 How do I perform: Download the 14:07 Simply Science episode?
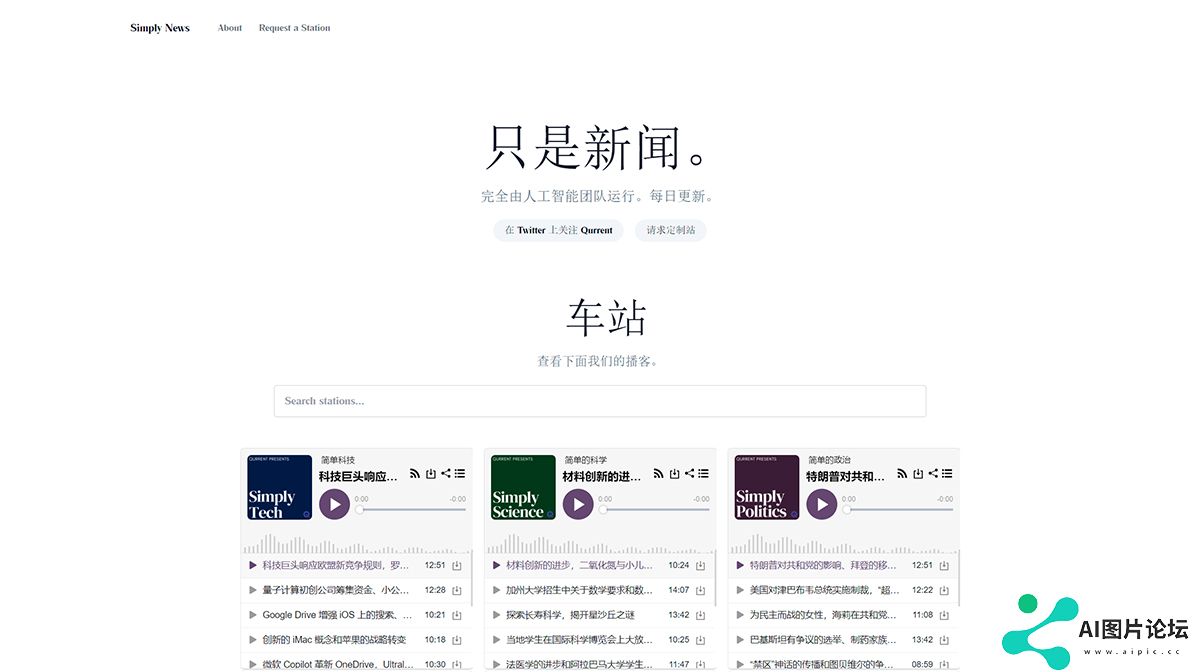[700, 590]
